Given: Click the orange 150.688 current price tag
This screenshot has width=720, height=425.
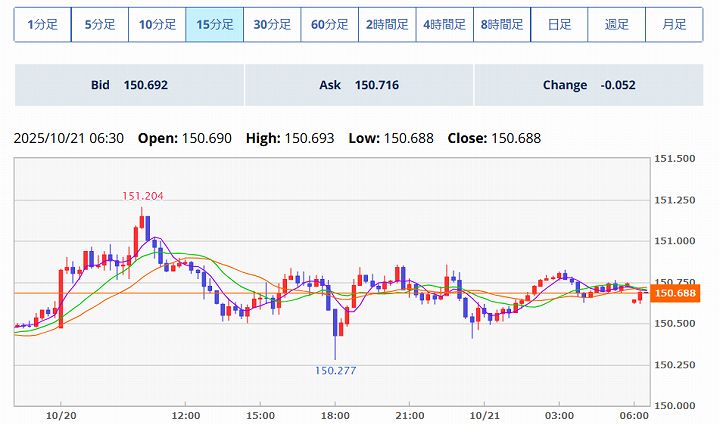Looking at the screenshot, I should tap(674, 293).
